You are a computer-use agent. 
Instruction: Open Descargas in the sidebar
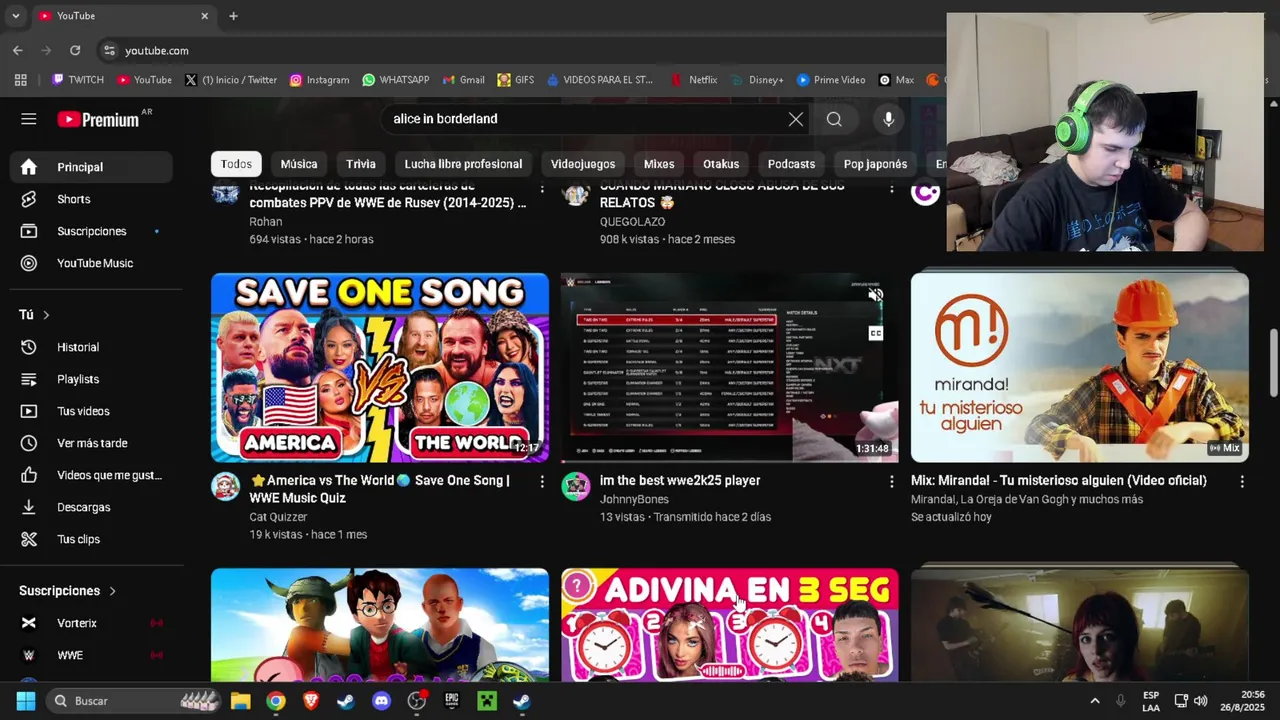point(91,507)
